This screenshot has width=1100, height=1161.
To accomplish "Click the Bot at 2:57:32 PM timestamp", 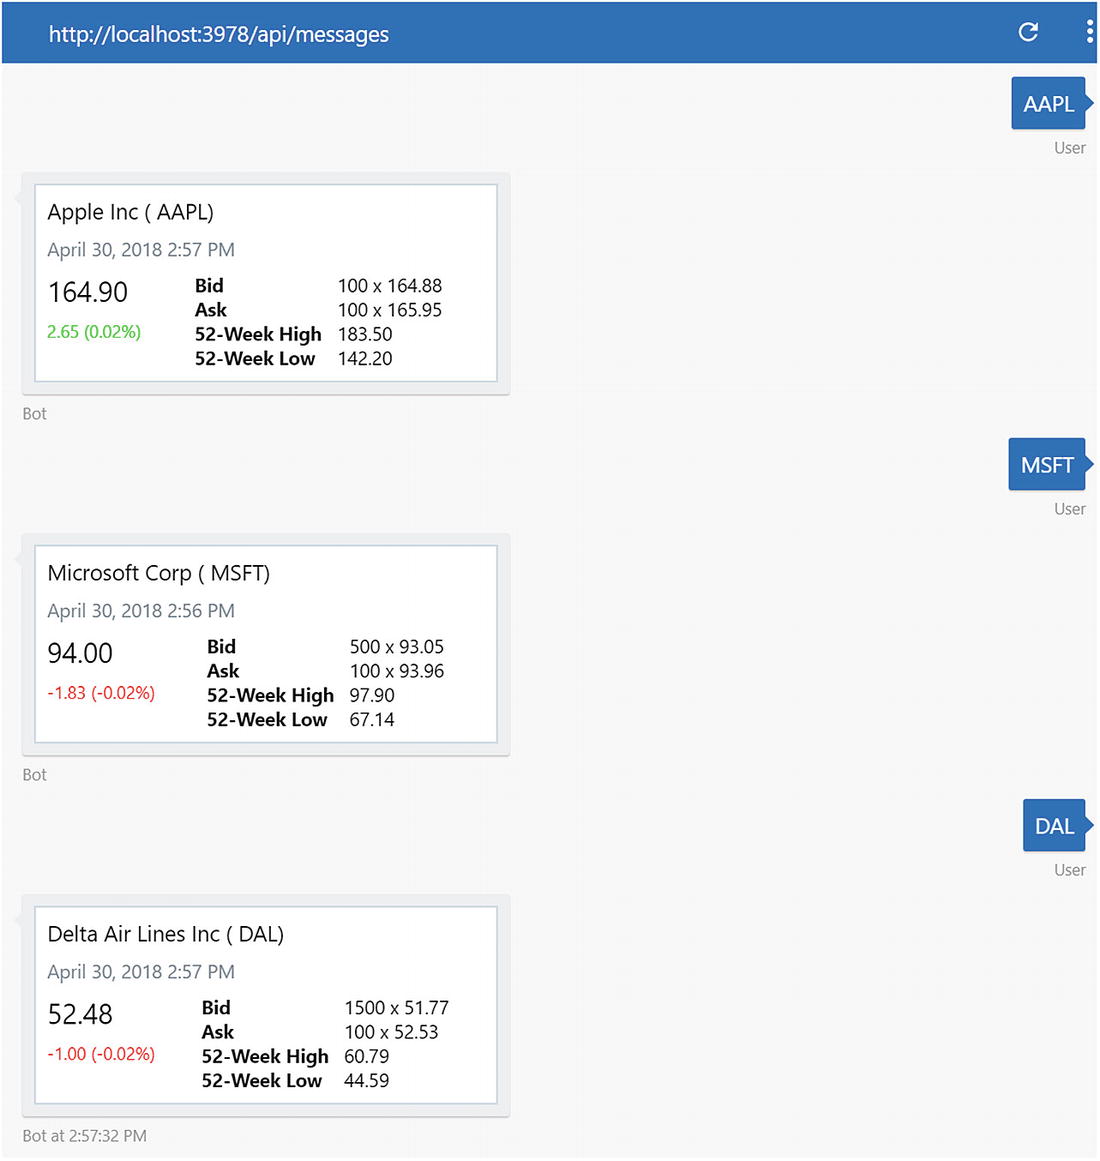I will 84,1136.
